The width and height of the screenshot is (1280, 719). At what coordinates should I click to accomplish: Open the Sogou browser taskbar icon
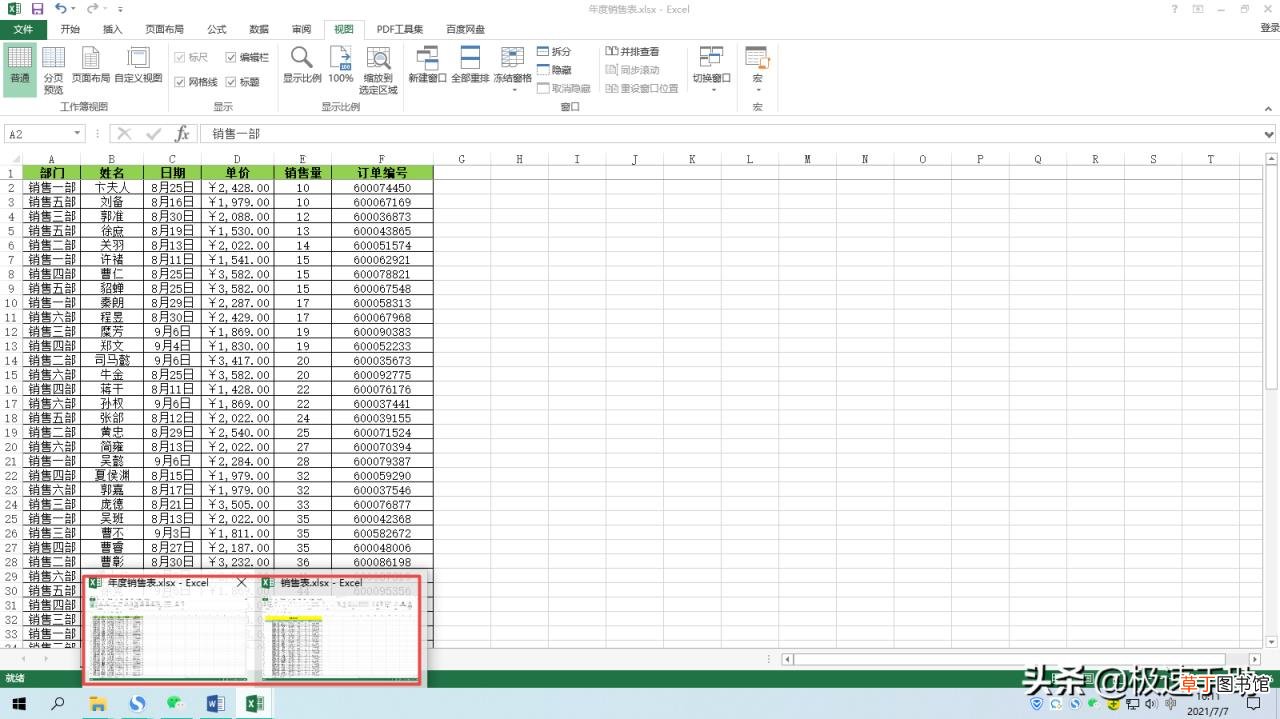pos(138,704)
